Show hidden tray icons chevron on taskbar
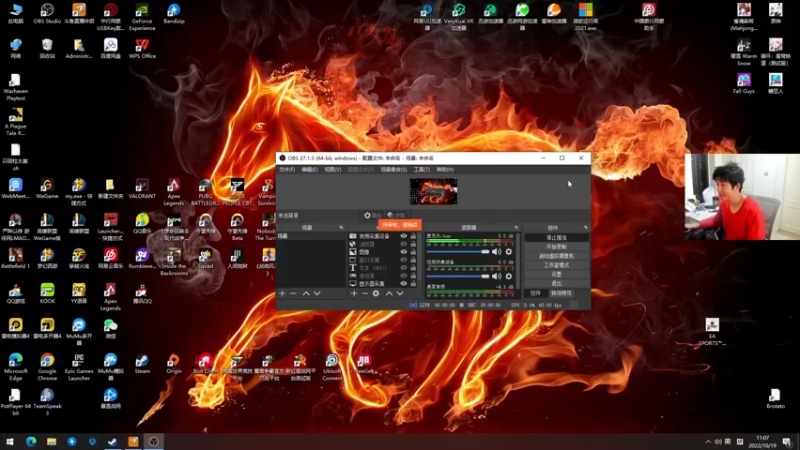Viewport: 800px width, 450px height. [x=708, y=442]
